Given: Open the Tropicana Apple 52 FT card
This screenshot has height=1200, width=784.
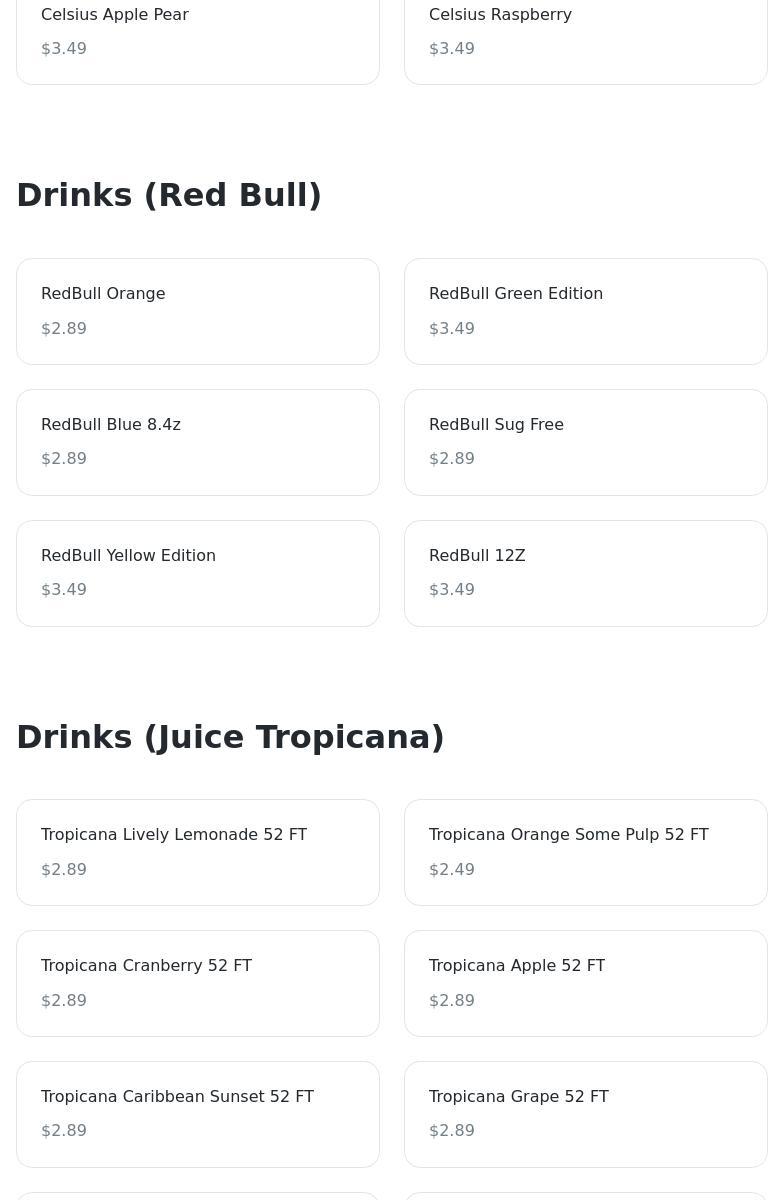Looking at the screenshot, I should pyautogui.click(x=585, y=983).
